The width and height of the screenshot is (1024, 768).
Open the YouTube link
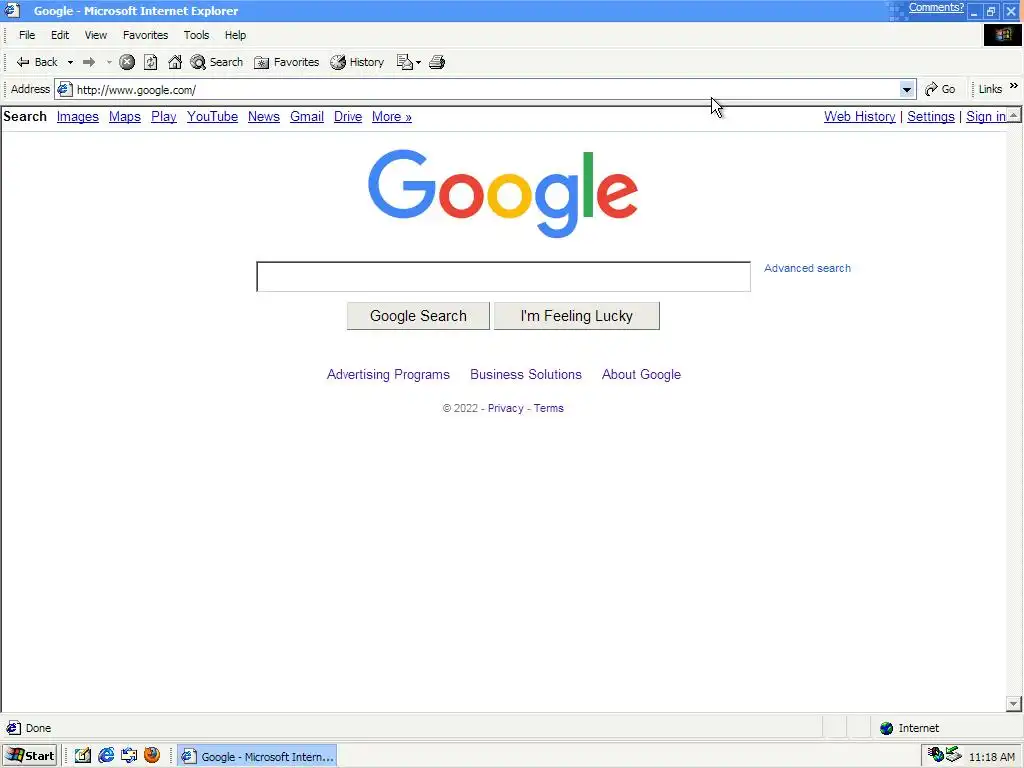(212, 116)
